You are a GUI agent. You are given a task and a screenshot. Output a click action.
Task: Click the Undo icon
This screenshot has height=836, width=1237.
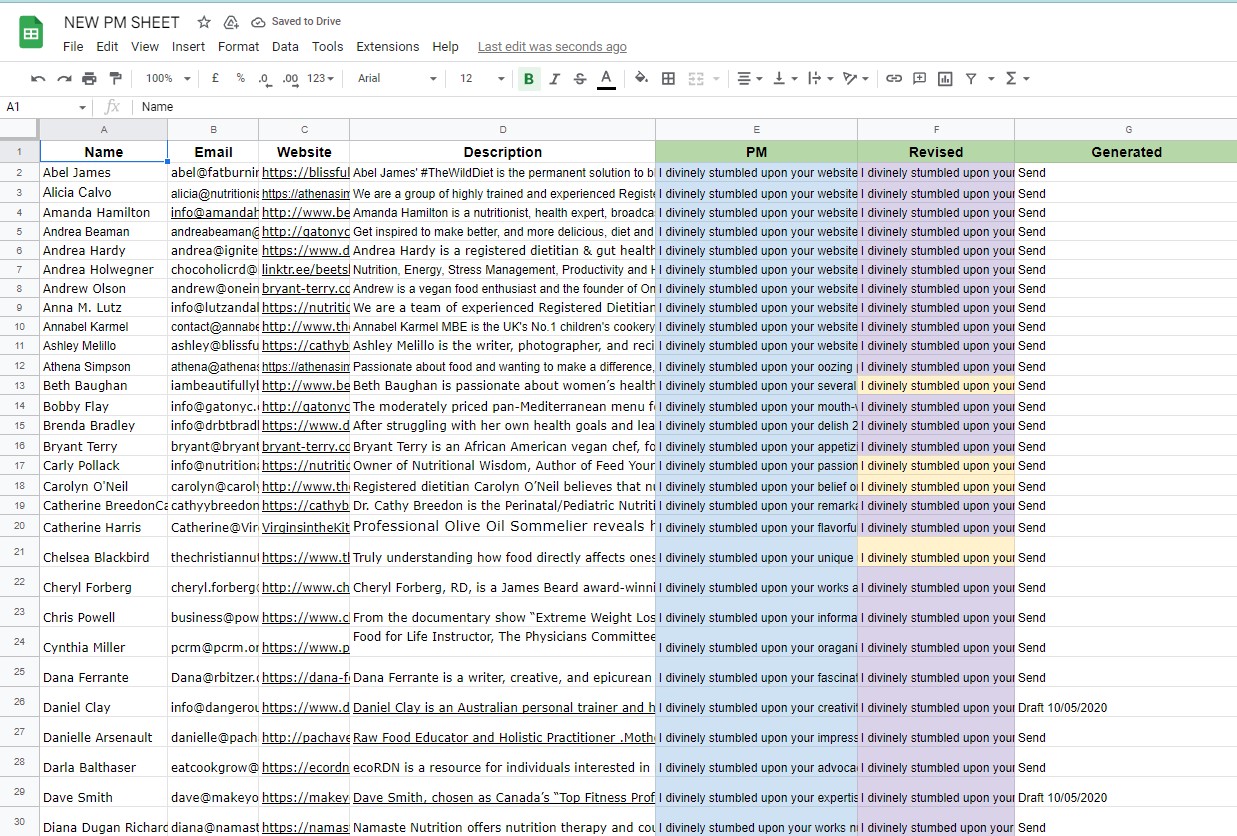(38, 78)
